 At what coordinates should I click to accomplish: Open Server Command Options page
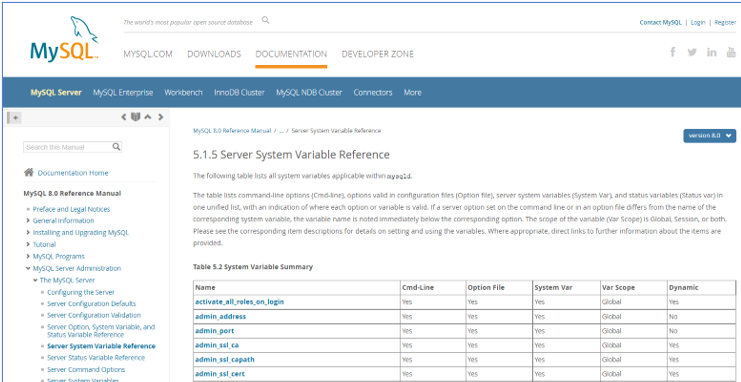(86, 370)
